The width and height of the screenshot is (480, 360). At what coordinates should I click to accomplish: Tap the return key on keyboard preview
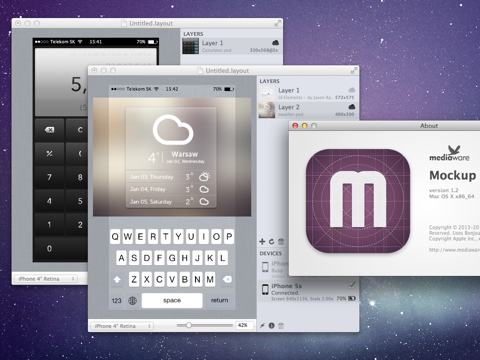coord(219,300)
